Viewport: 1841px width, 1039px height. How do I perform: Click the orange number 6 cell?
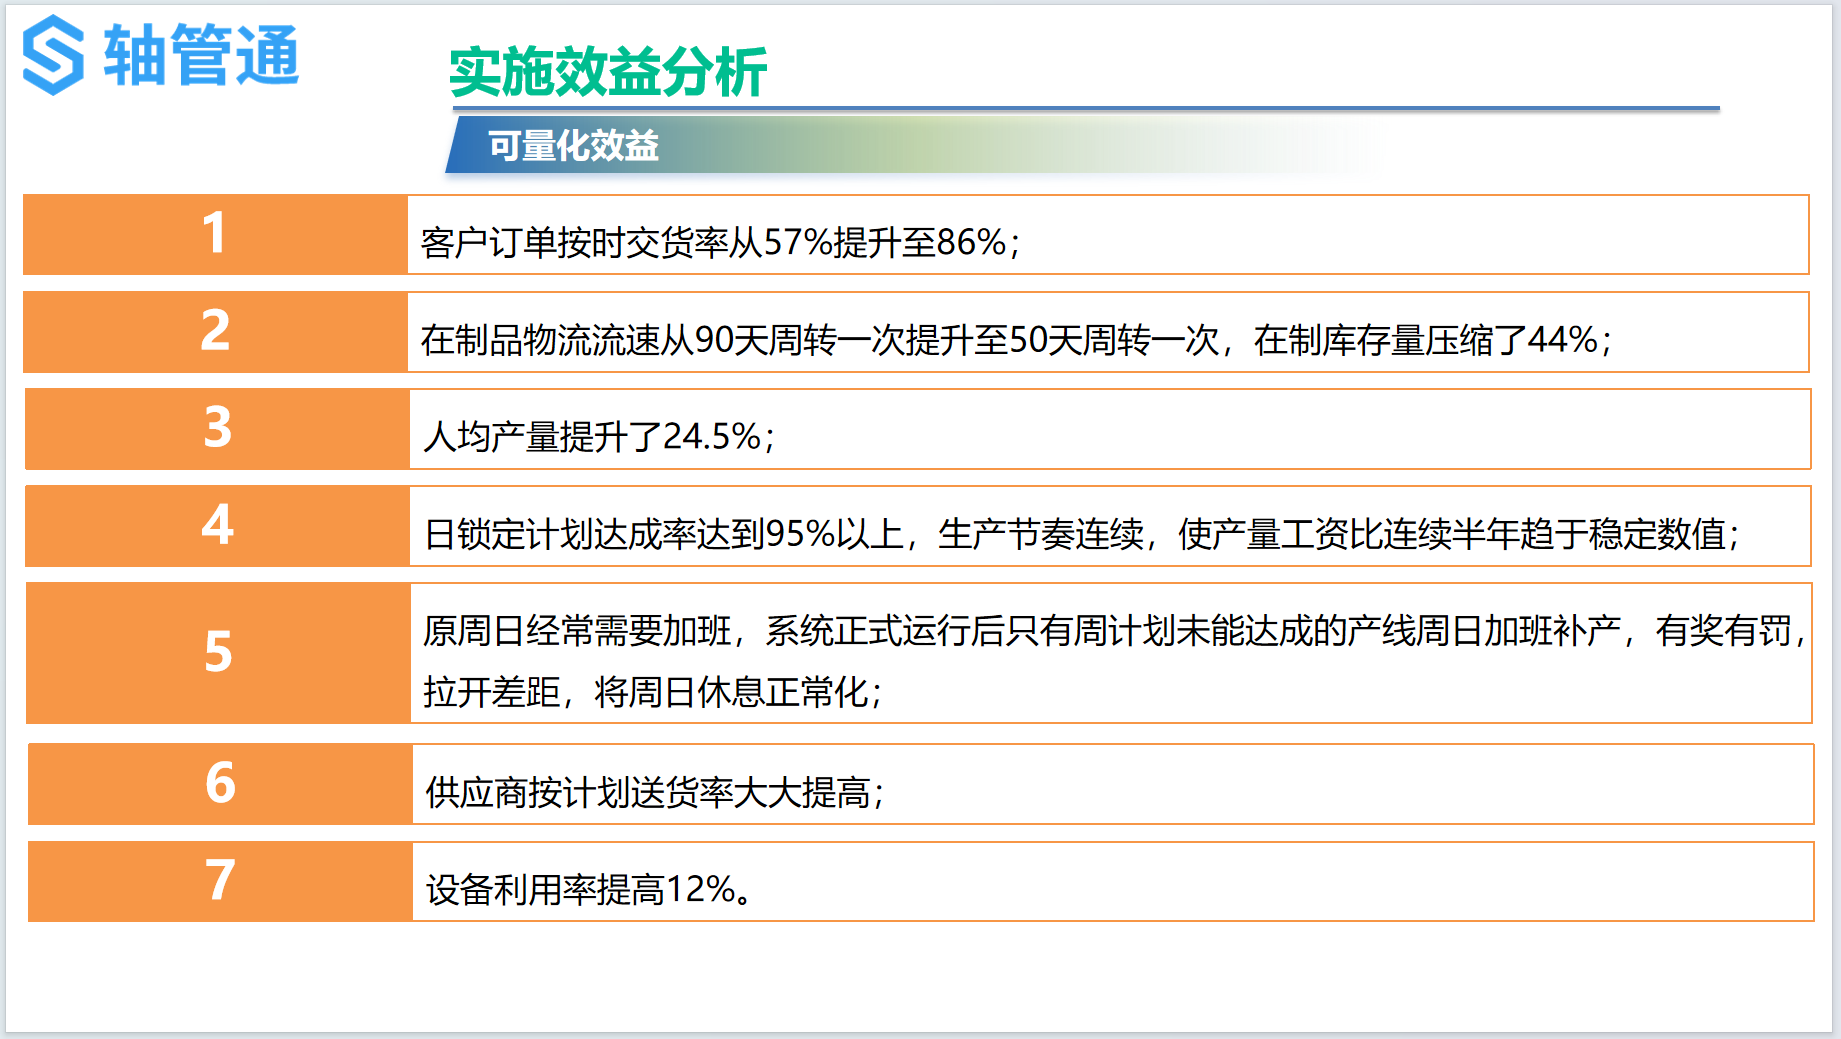[220, 784]
